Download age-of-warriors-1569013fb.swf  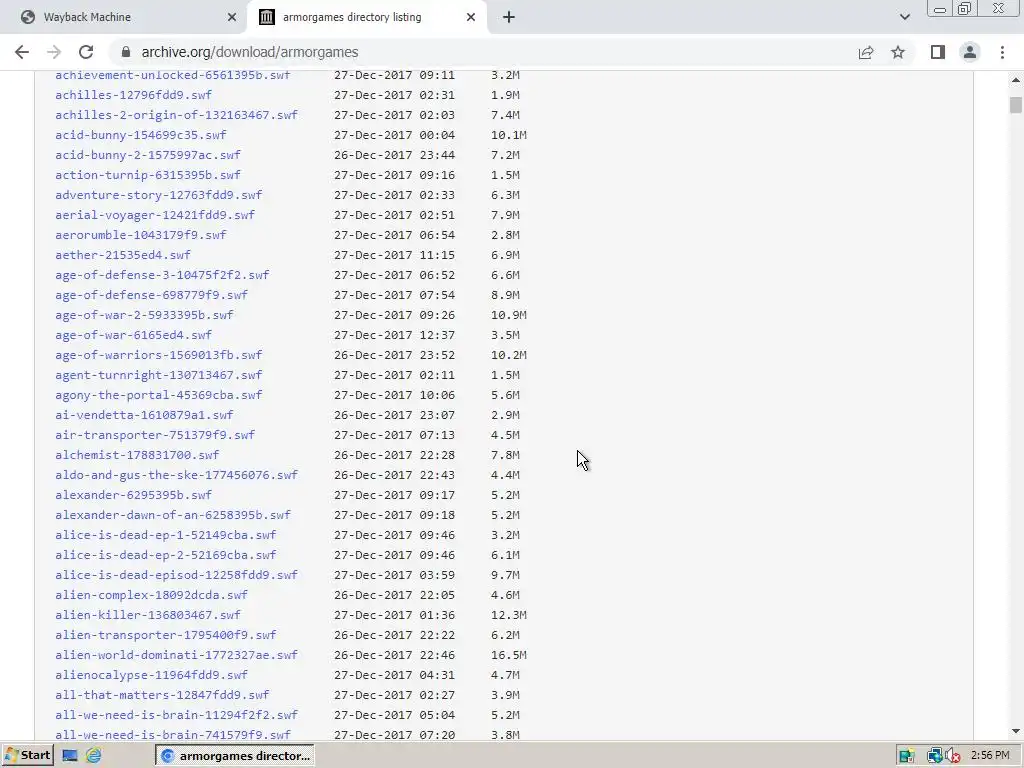(159, 355)
